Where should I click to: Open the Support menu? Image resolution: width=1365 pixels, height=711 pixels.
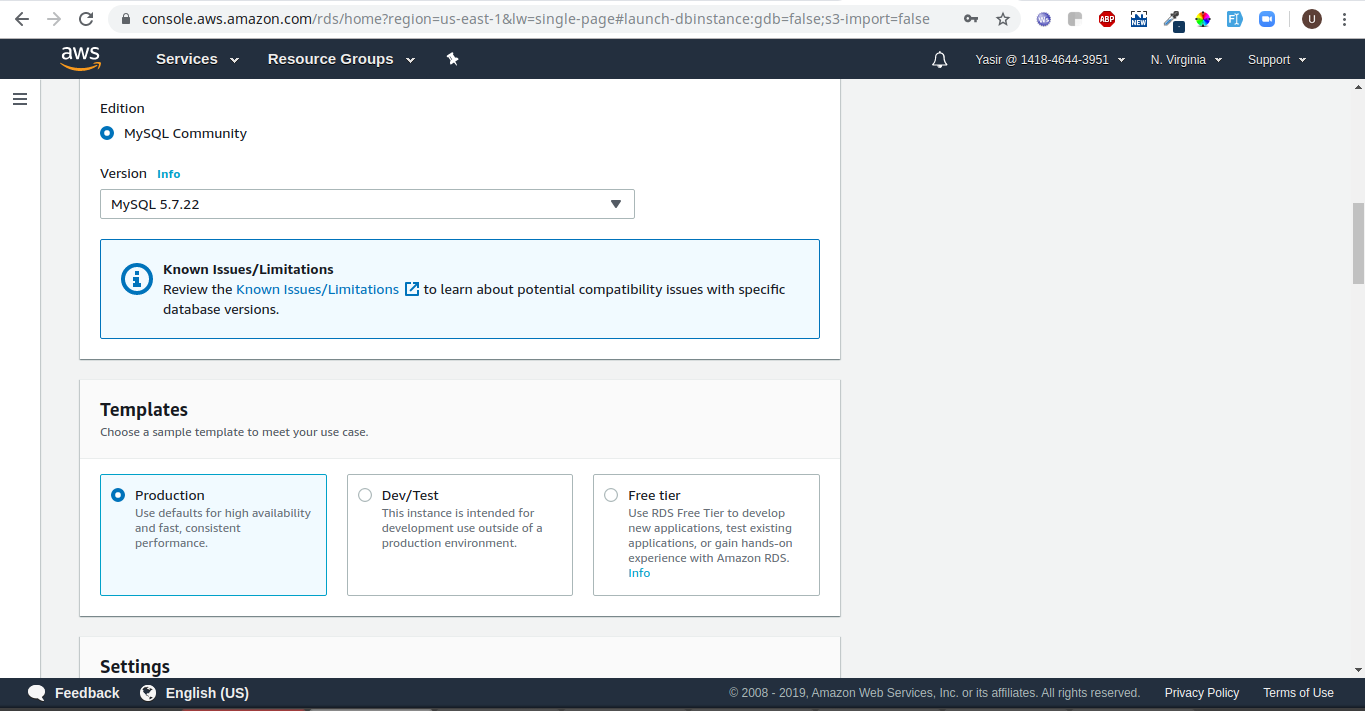click(1277, 60)
